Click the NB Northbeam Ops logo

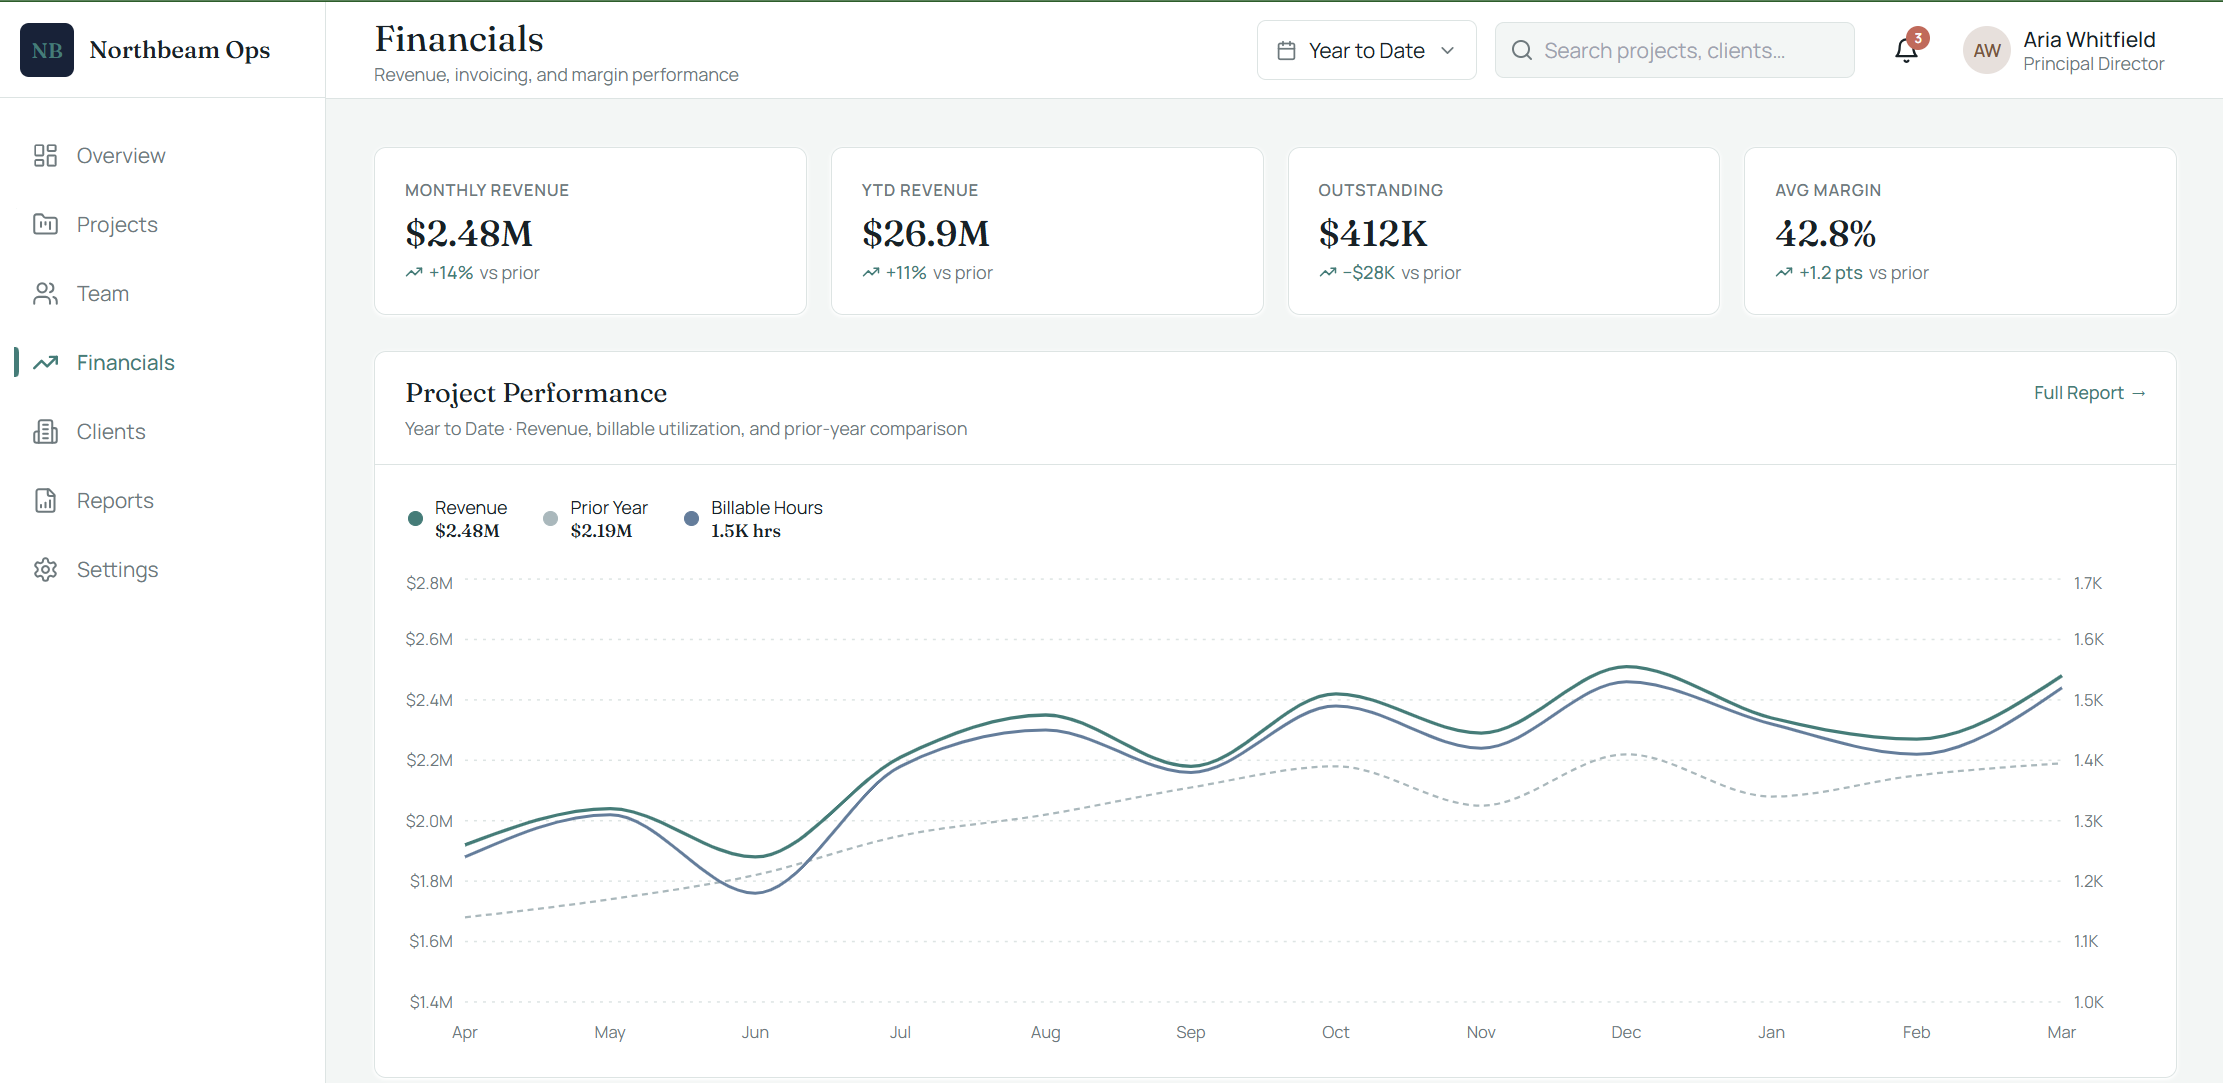point(47,50)
